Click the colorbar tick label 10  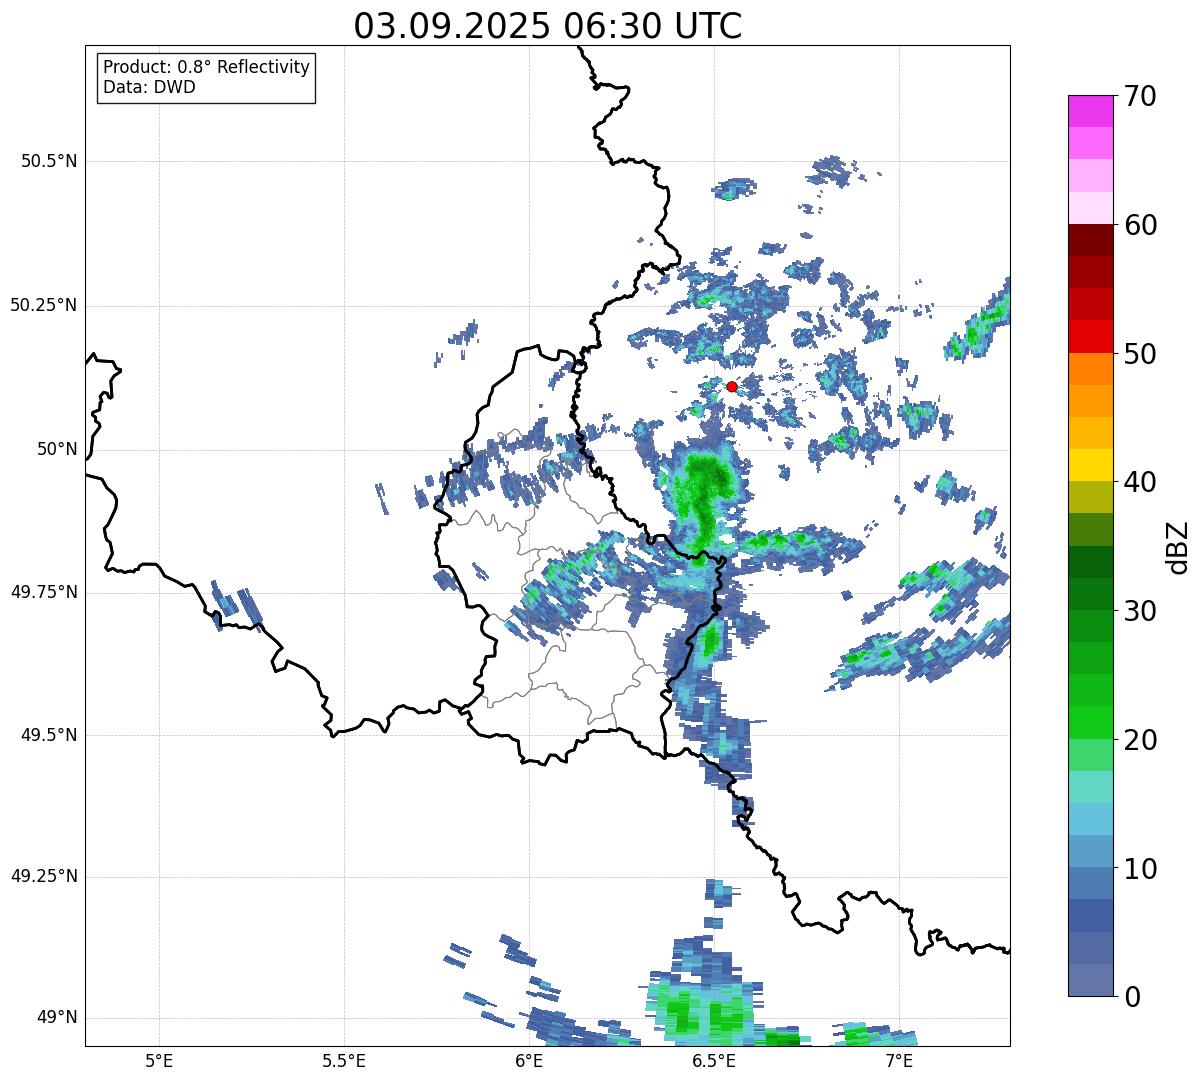click(1140, 869)
